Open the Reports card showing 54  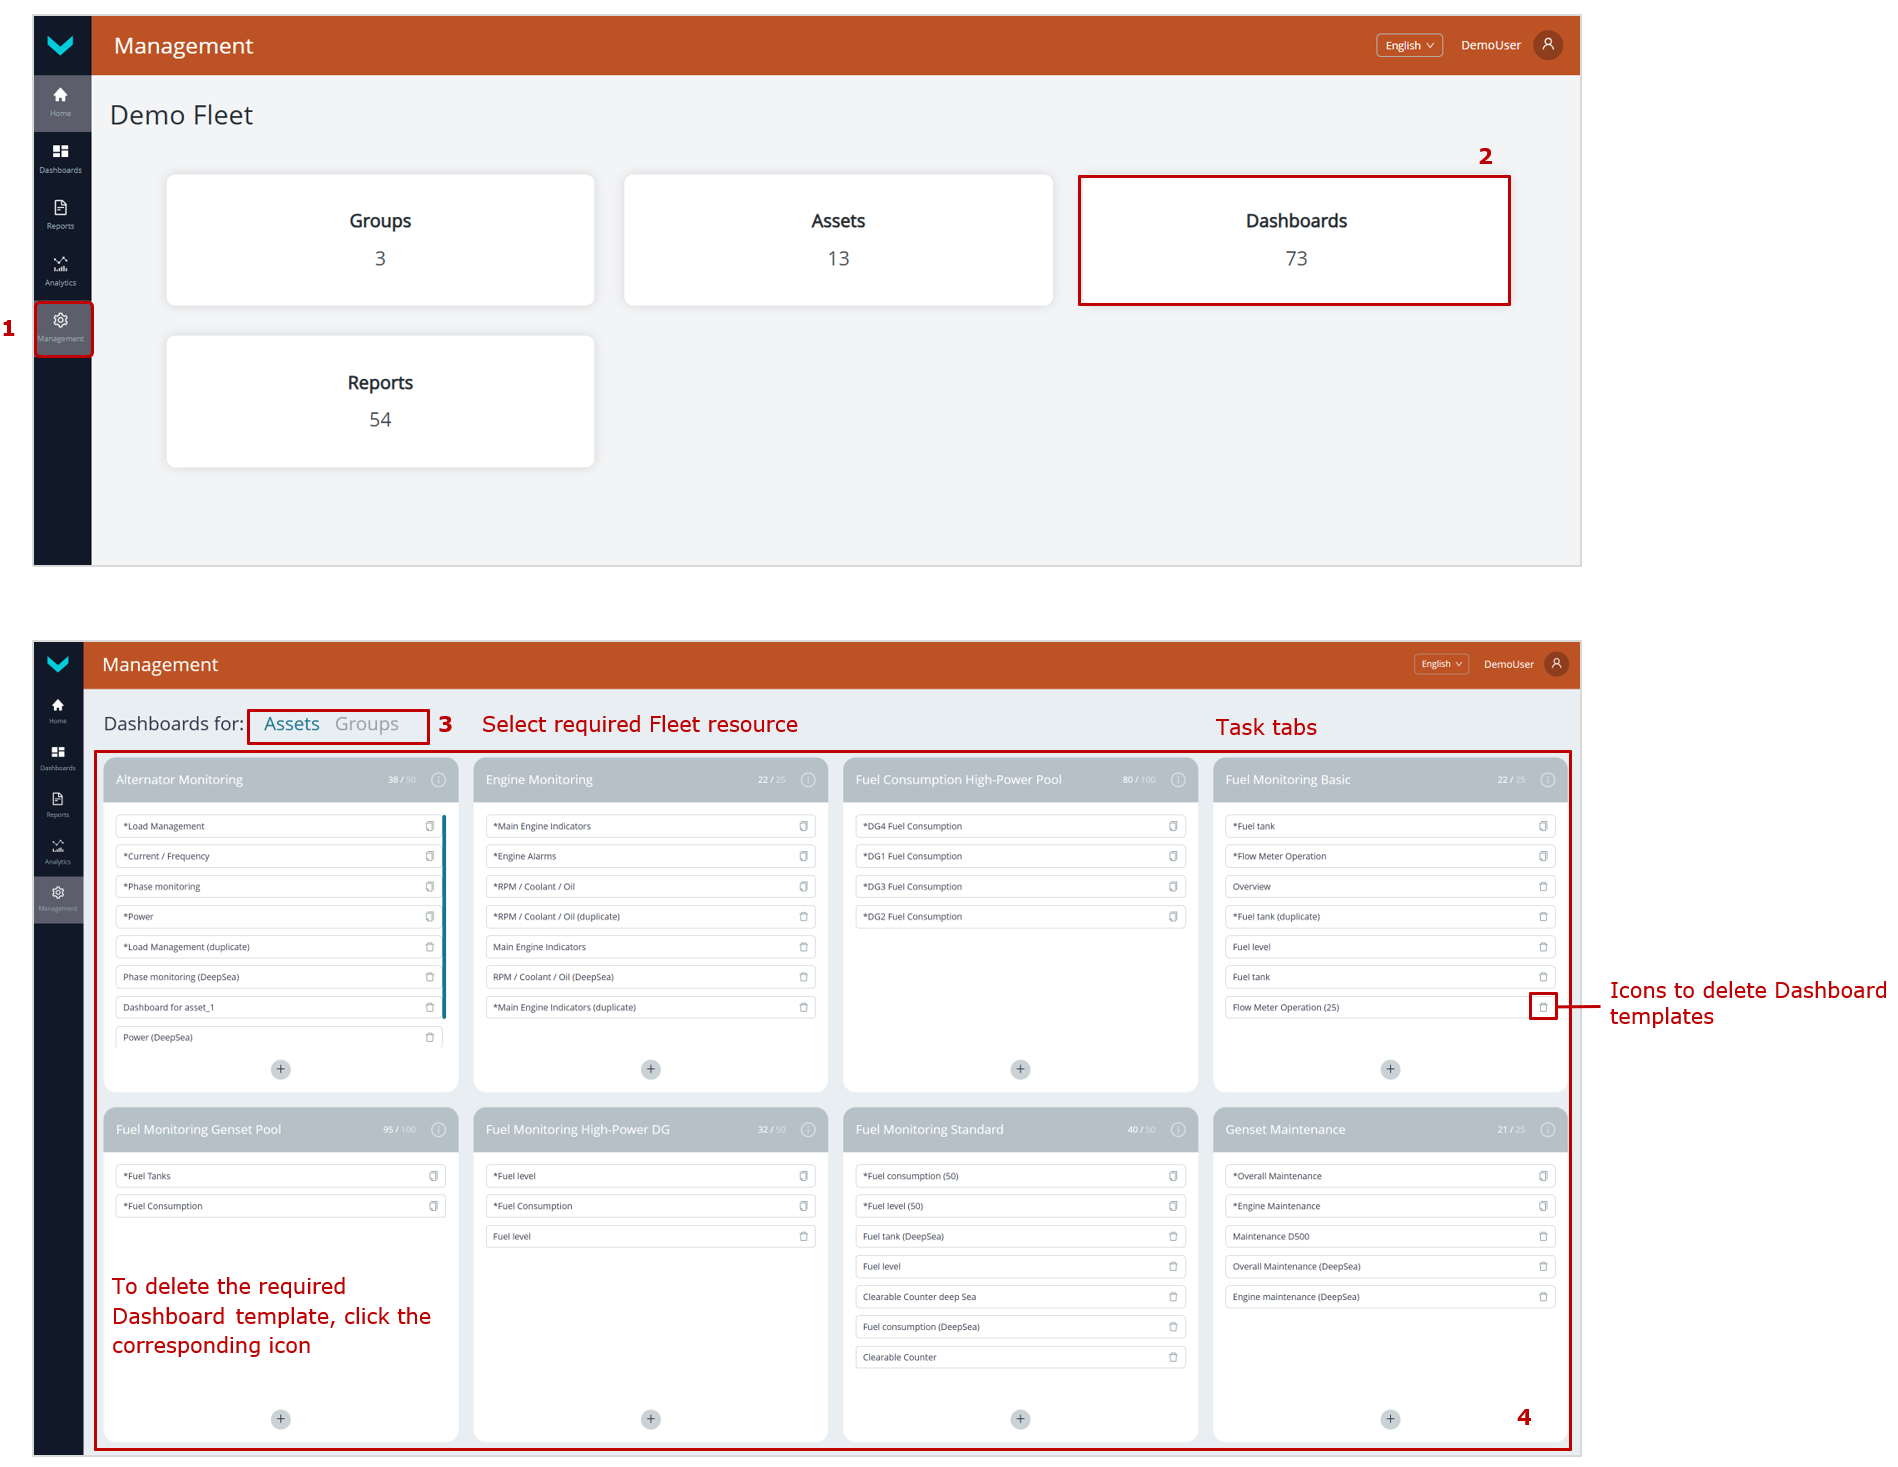point(380,401)
